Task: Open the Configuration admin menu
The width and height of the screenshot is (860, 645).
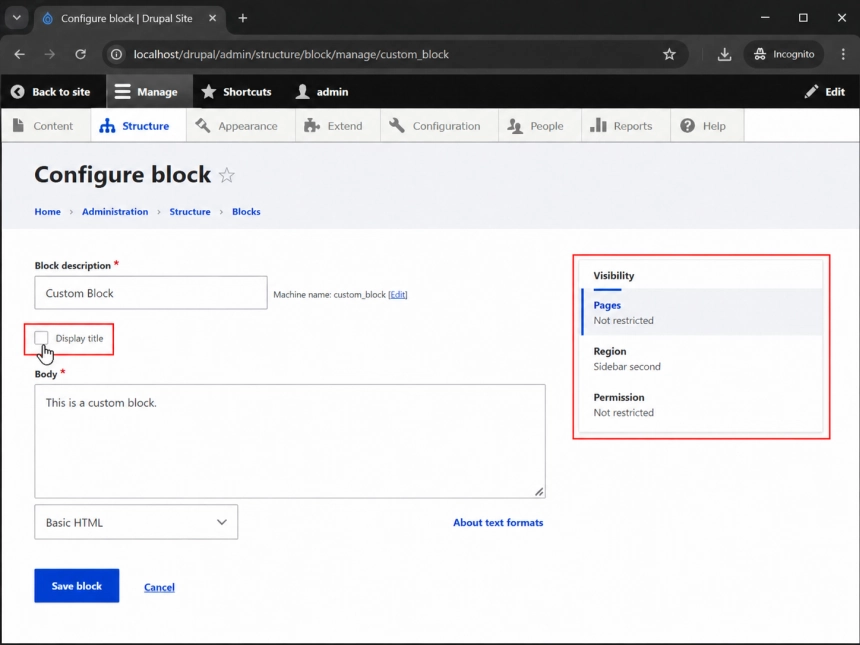Action: (439, 126)
